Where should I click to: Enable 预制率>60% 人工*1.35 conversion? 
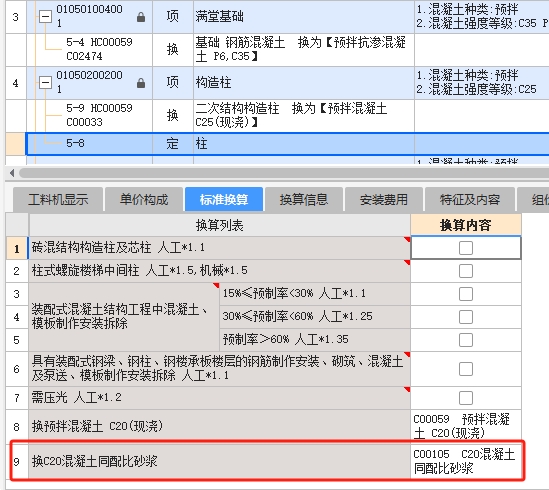[466, 340]
